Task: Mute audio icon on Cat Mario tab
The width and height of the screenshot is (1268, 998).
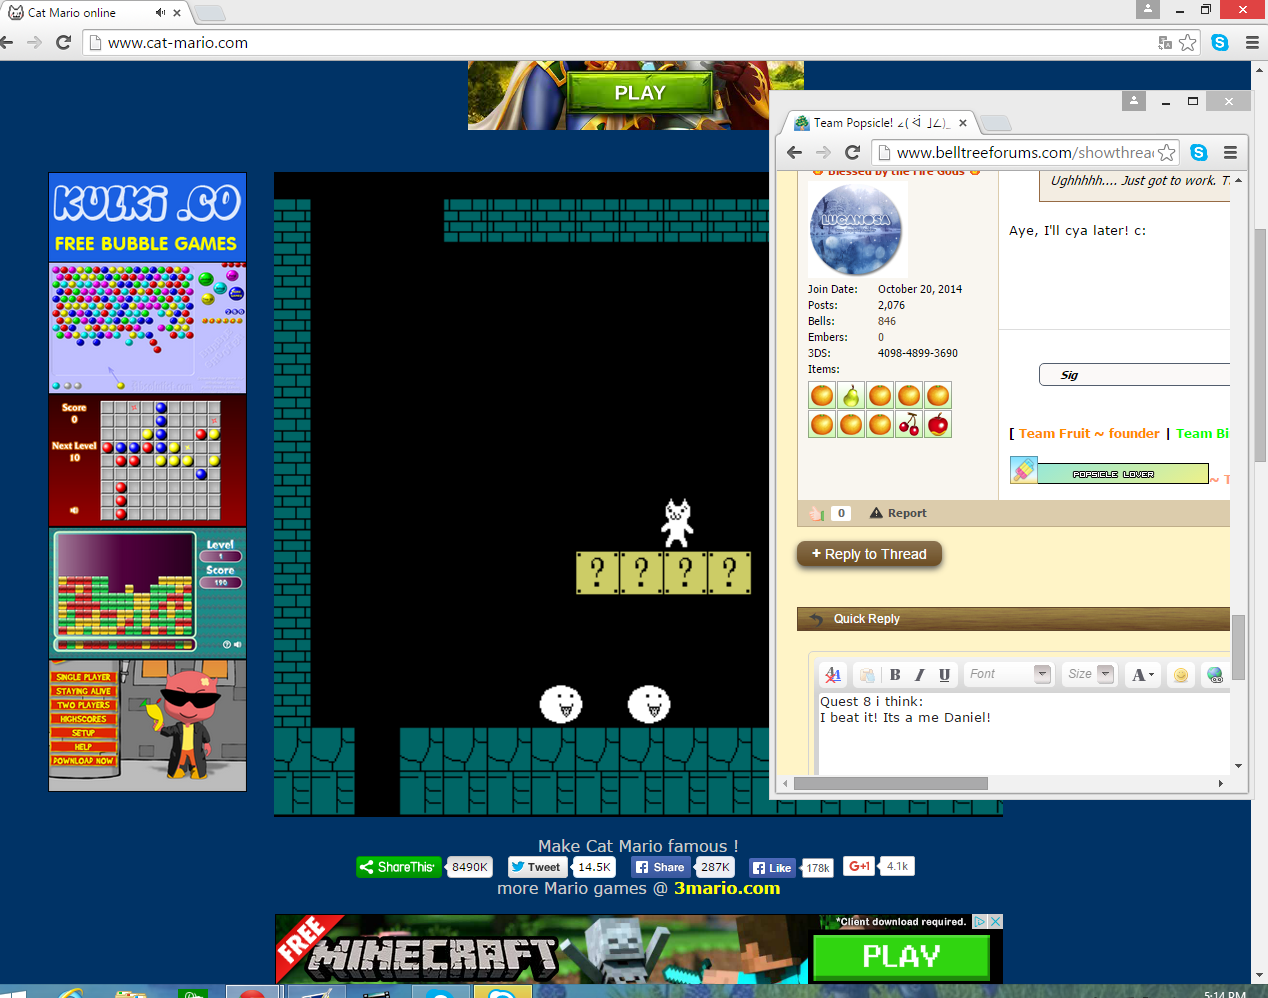Action: click(160, 13)
